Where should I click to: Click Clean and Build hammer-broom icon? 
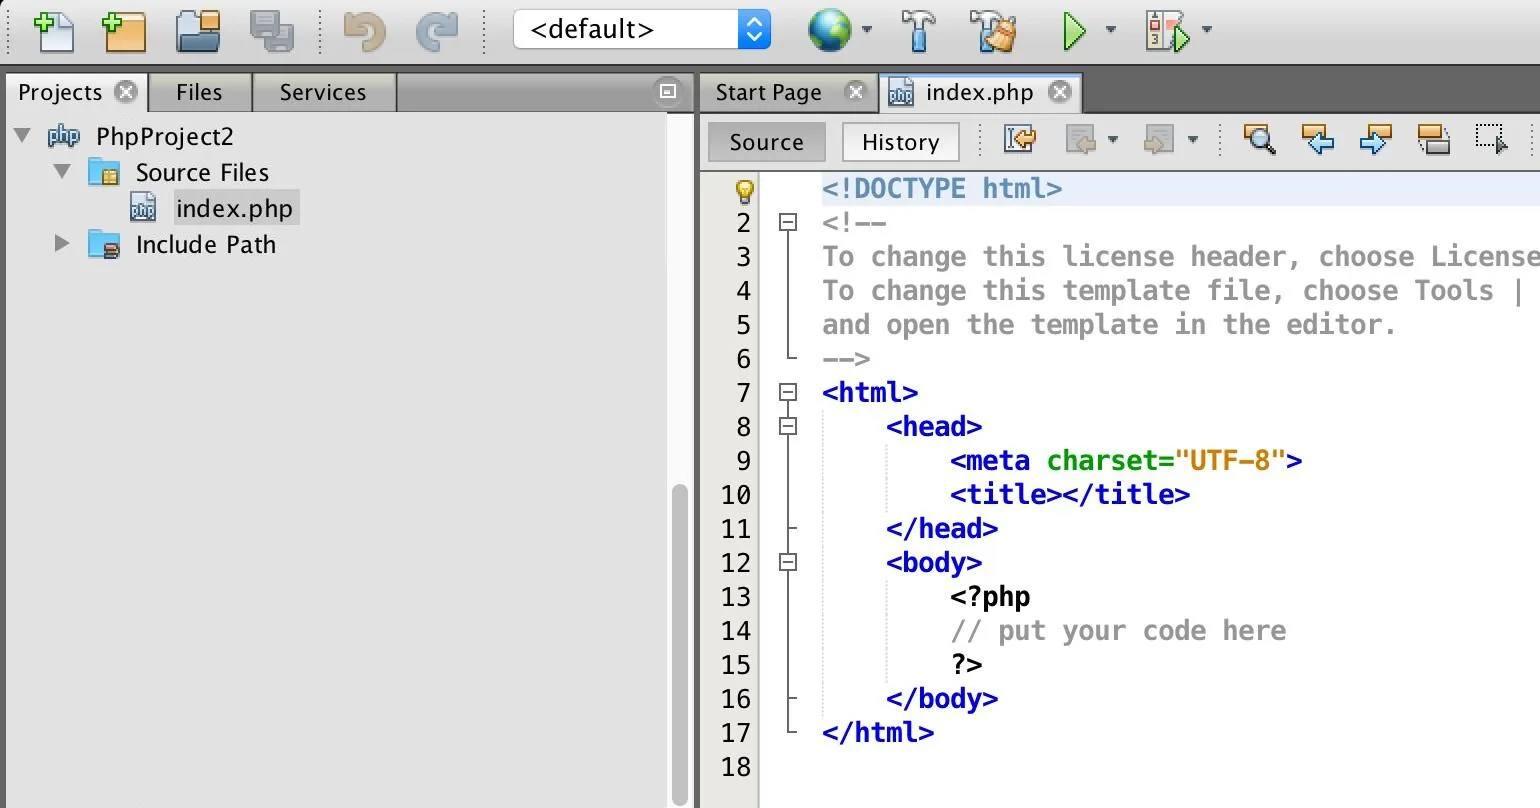tap(993, 31)
